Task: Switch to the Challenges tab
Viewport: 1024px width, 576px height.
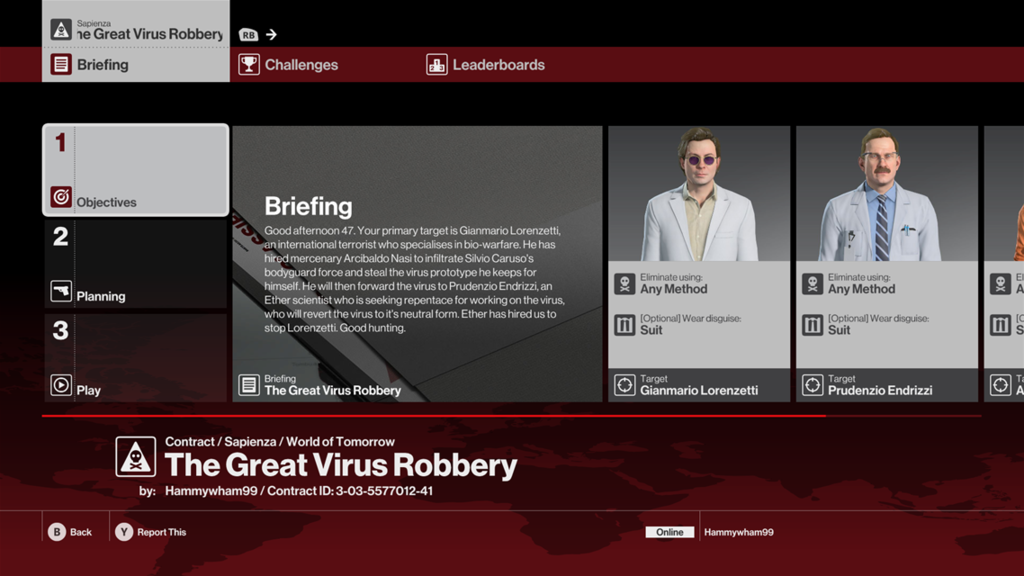Action: pyautogui.click(x=288, y=65)
